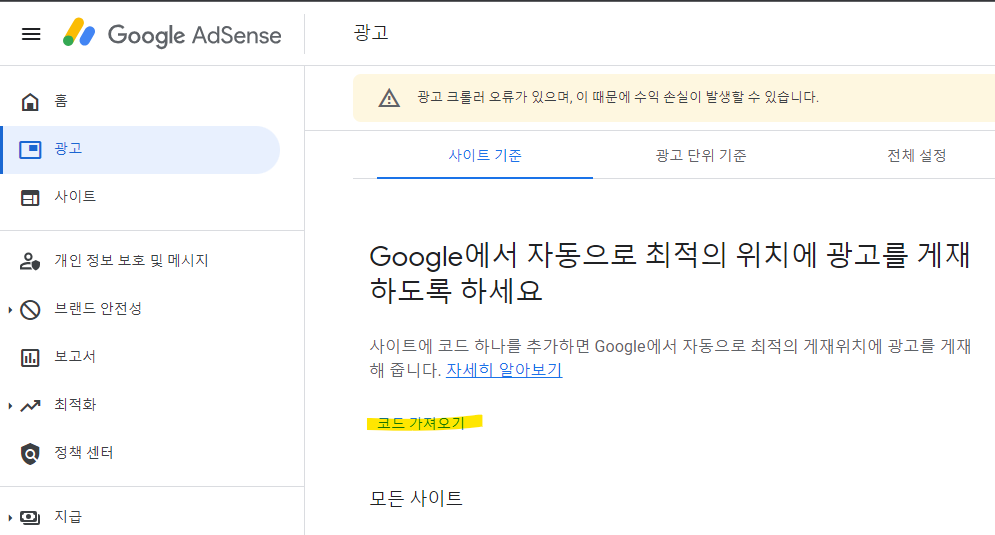Expand the 브랜드 안전성 submenu arrow
The width and height of the screenshot is (995, 535).
click(10, 310)
